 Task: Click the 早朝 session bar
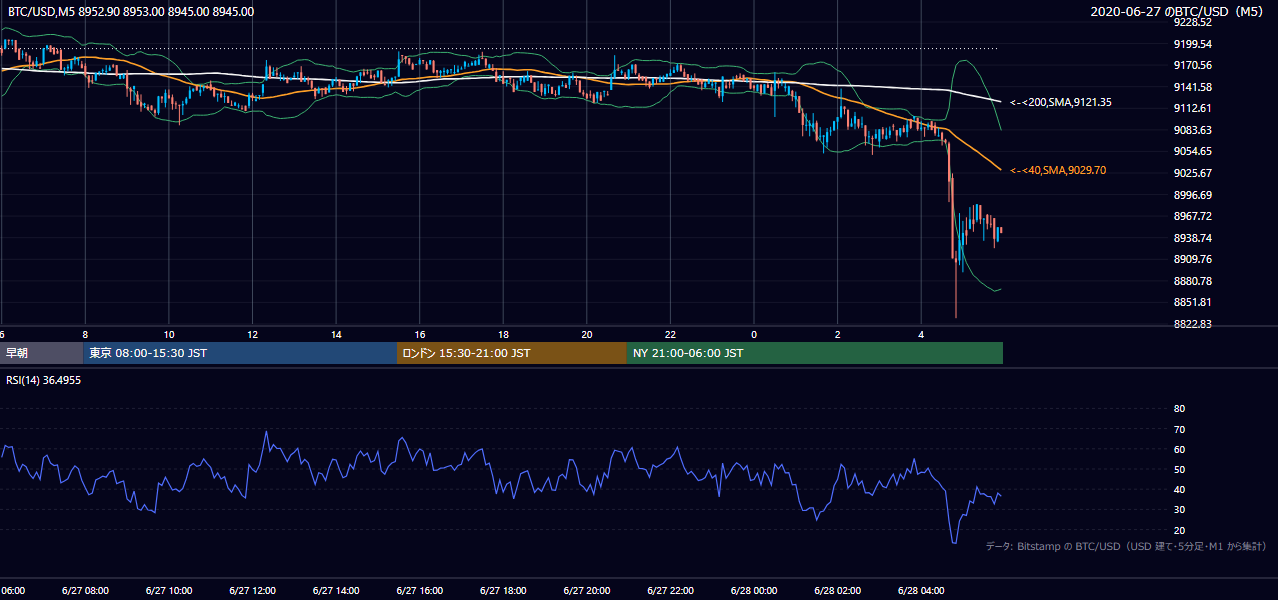[41, 353]
